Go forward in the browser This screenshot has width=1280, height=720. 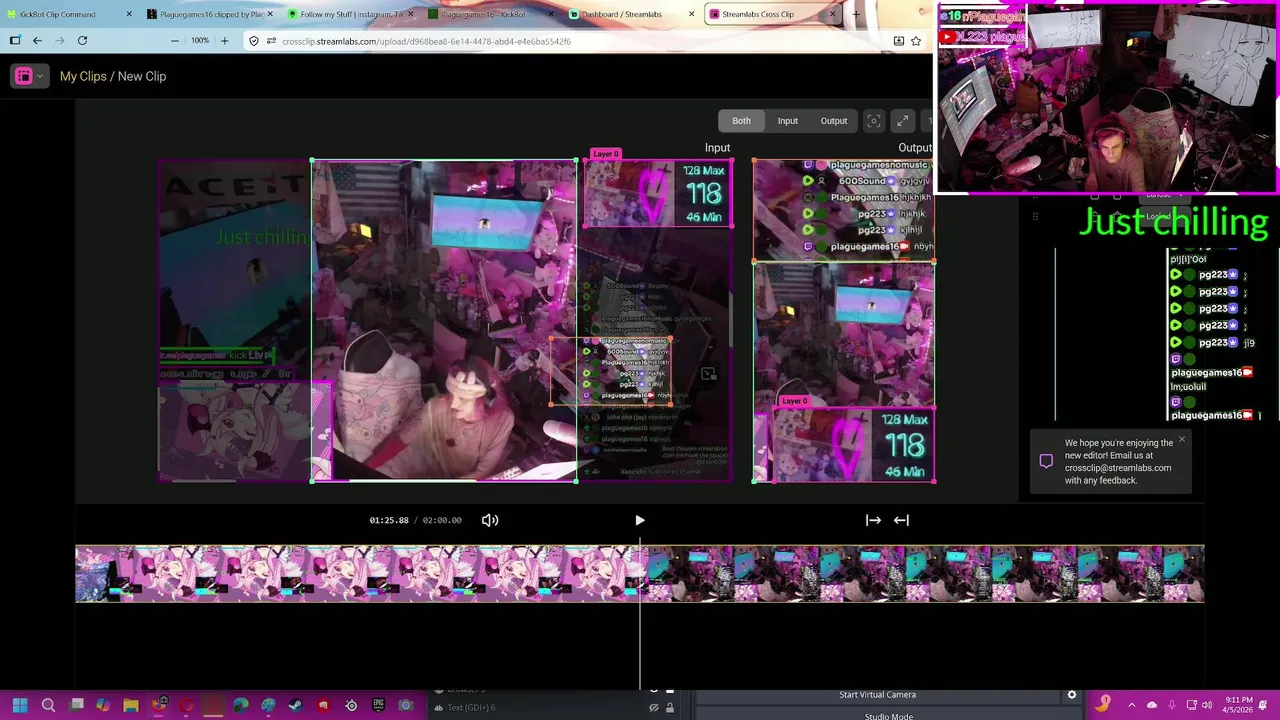[x=59, y=40]
